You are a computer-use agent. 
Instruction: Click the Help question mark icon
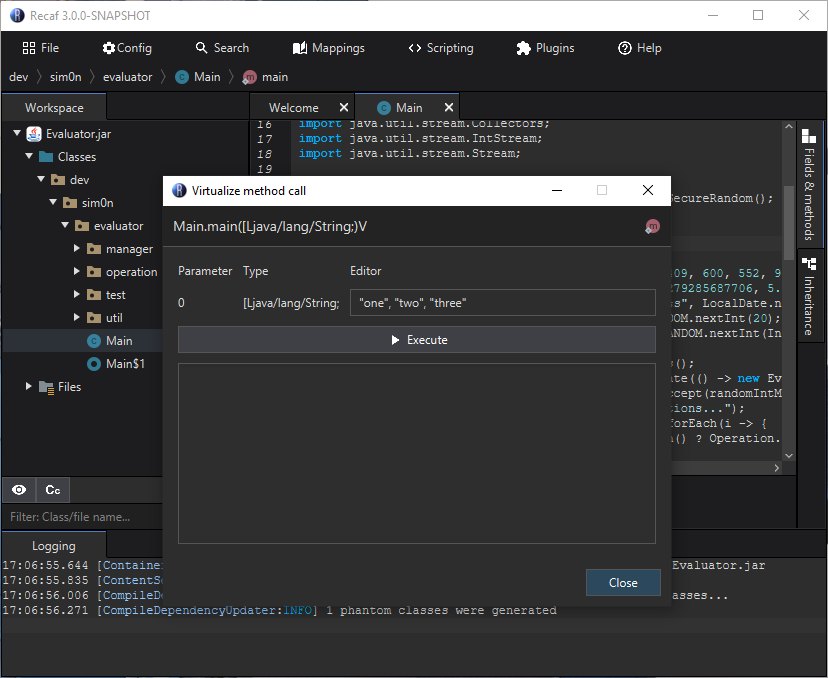[x=625, y=48]
